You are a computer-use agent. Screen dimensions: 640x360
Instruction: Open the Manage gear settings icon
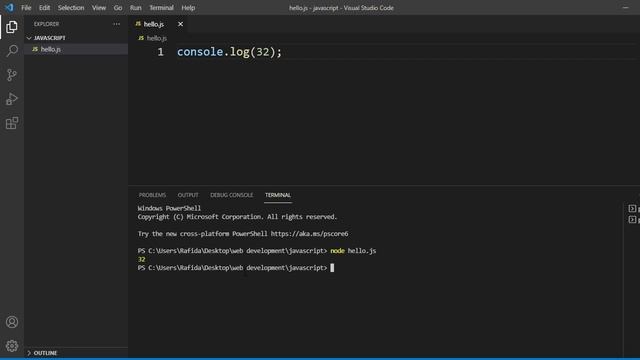point(12,346)
